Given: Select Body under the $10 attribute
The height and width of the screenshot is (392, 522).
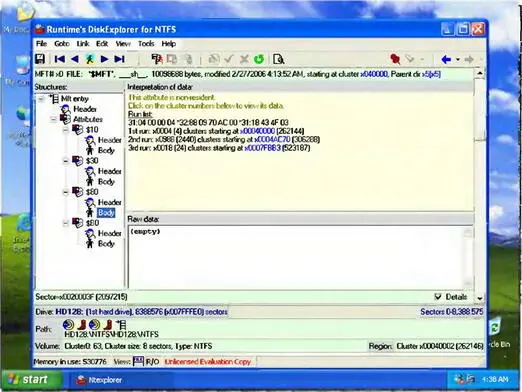Looking at the screenshot, I should click(x=106, y=150).
